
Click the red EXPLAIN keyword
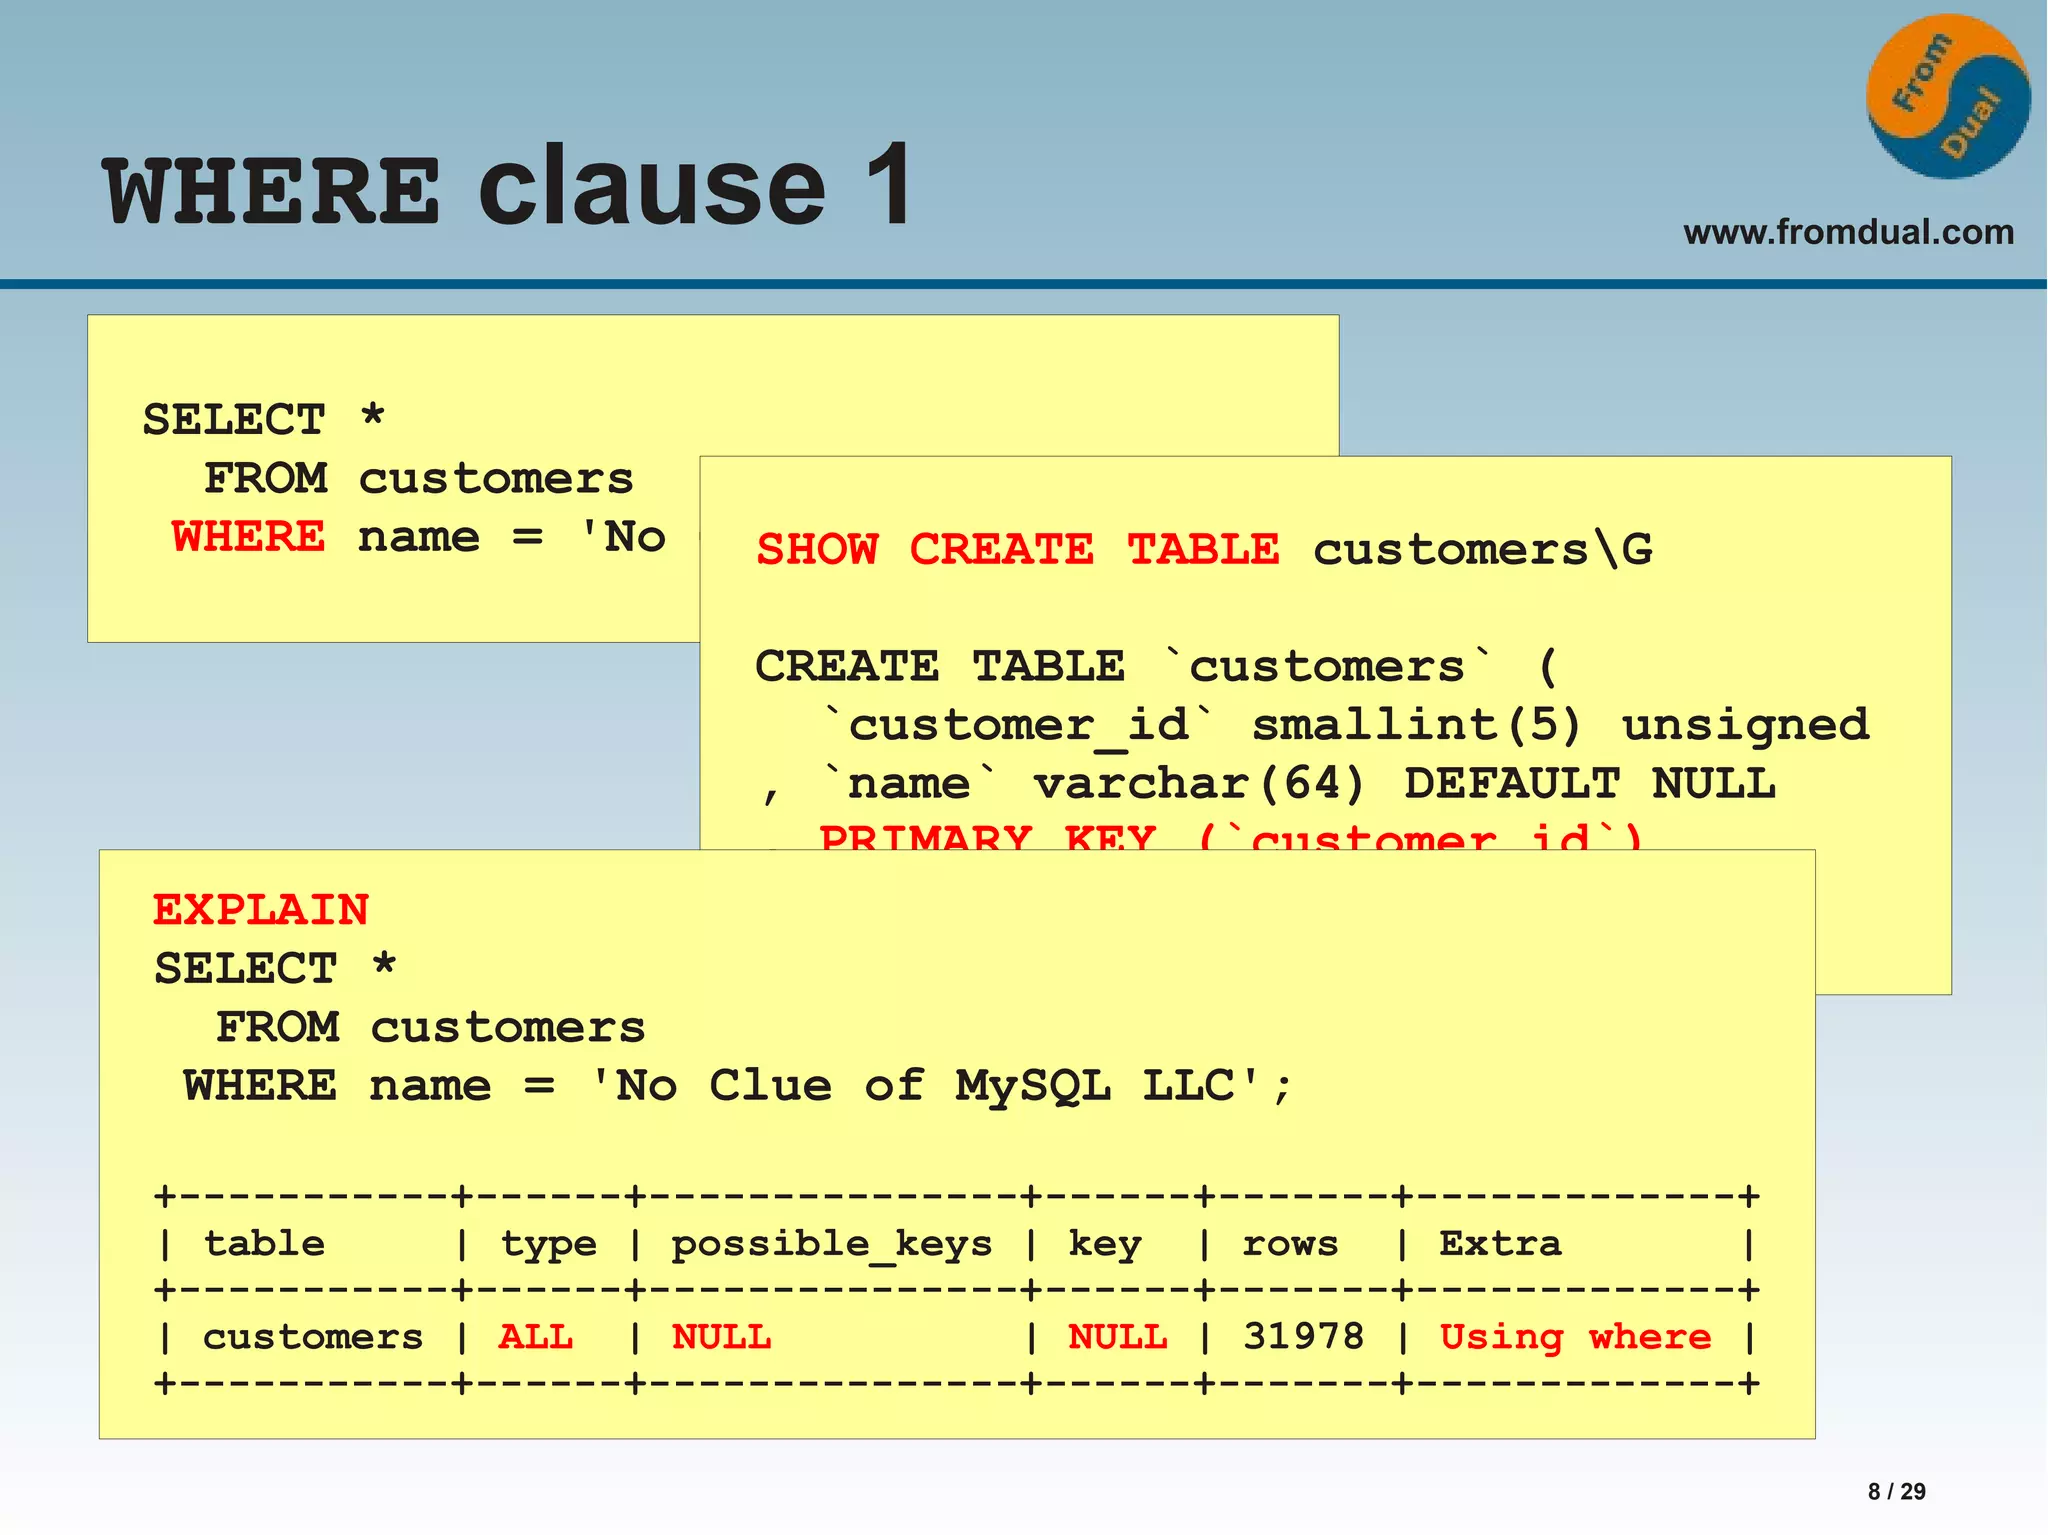(261, 910)
